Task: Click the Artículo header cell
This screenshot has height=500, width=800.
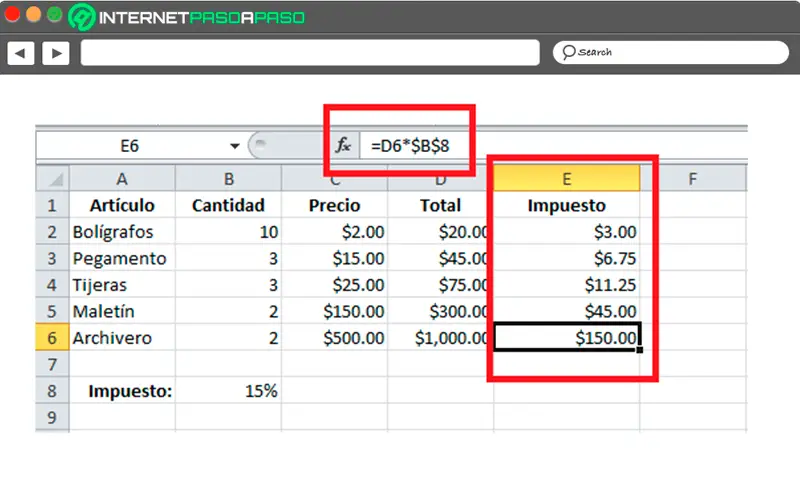Action: click(x=122, y=205)
